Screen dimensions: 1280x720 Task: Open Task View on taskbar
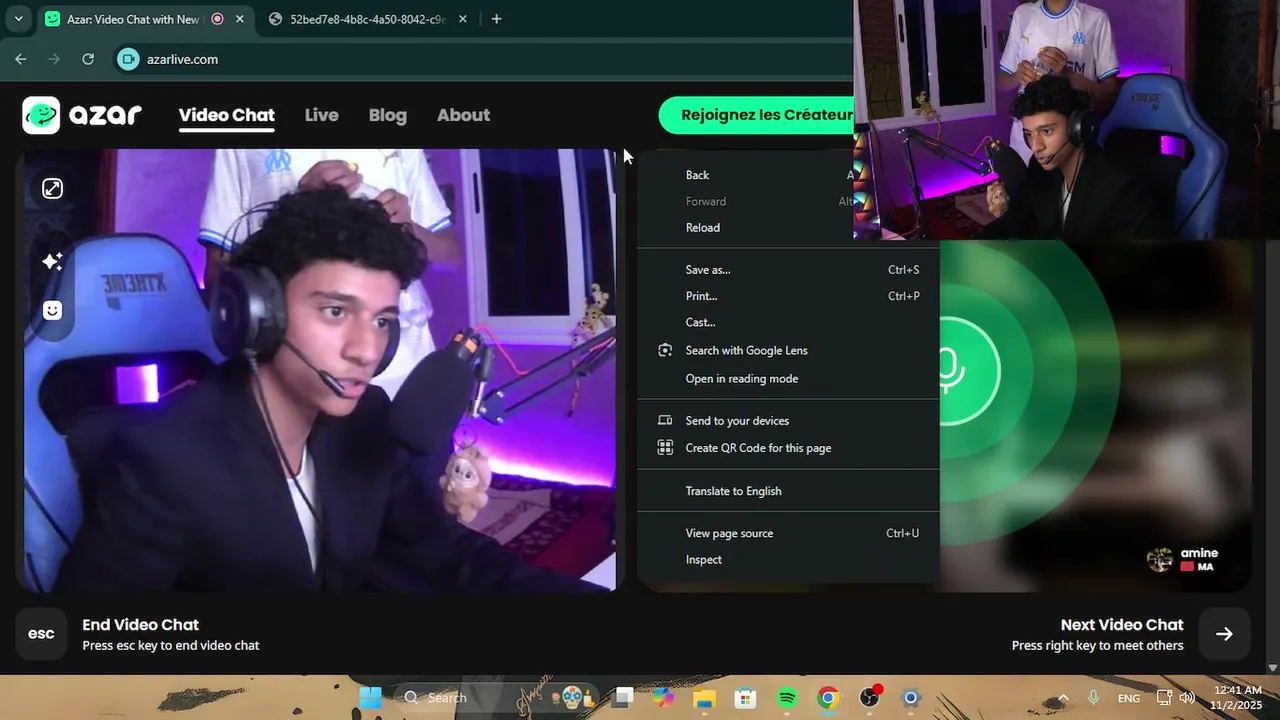(x=625, y=698)
